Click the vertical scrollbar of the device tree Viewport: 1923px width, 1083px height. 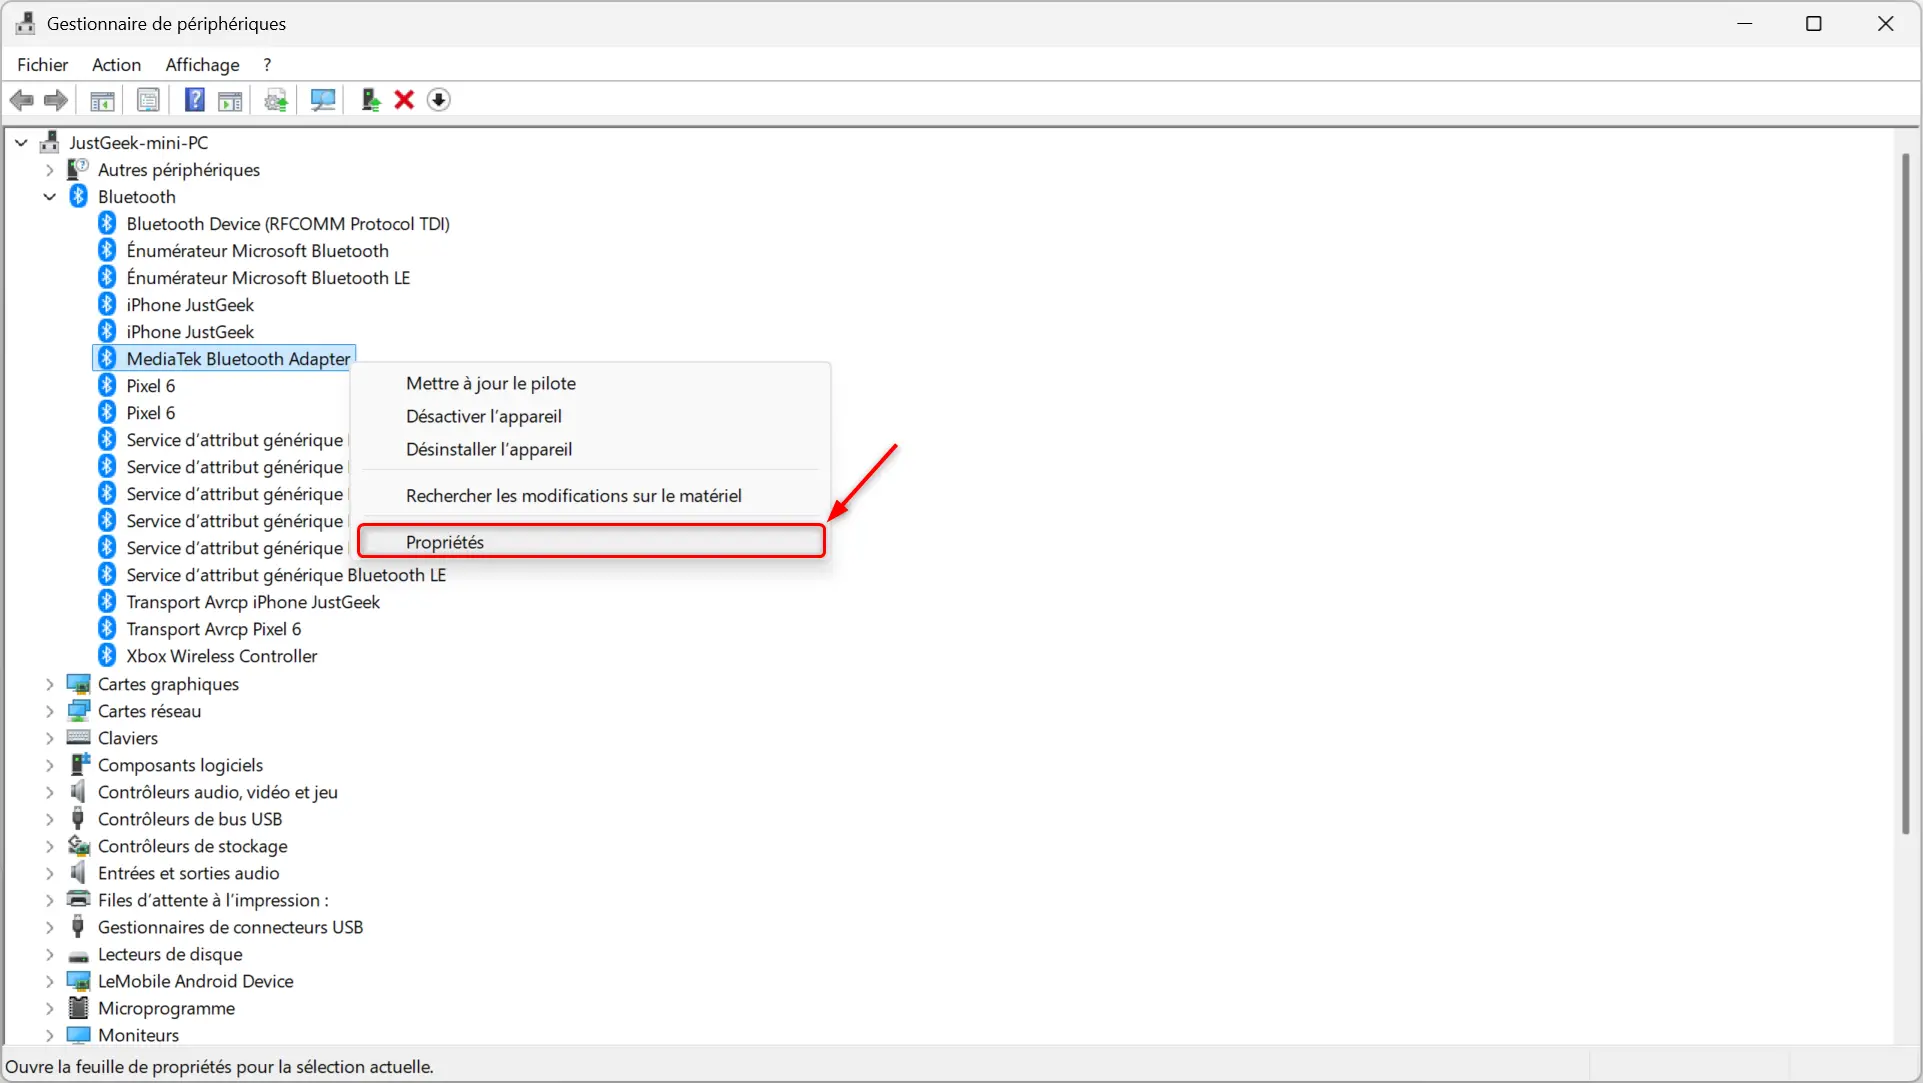pyautogui.click(x=1905, y=493)
